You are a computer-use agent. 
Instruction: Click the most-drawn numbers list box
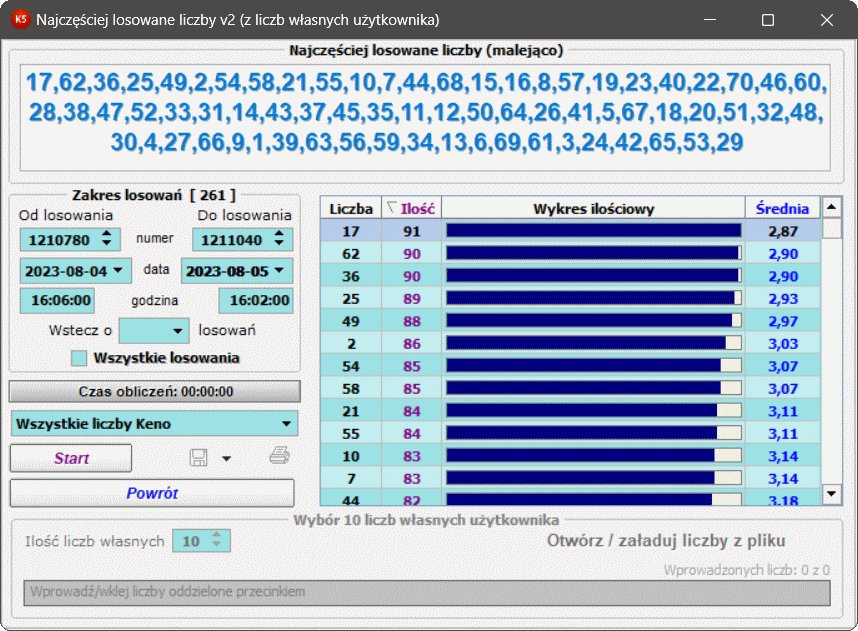[425, 118]
